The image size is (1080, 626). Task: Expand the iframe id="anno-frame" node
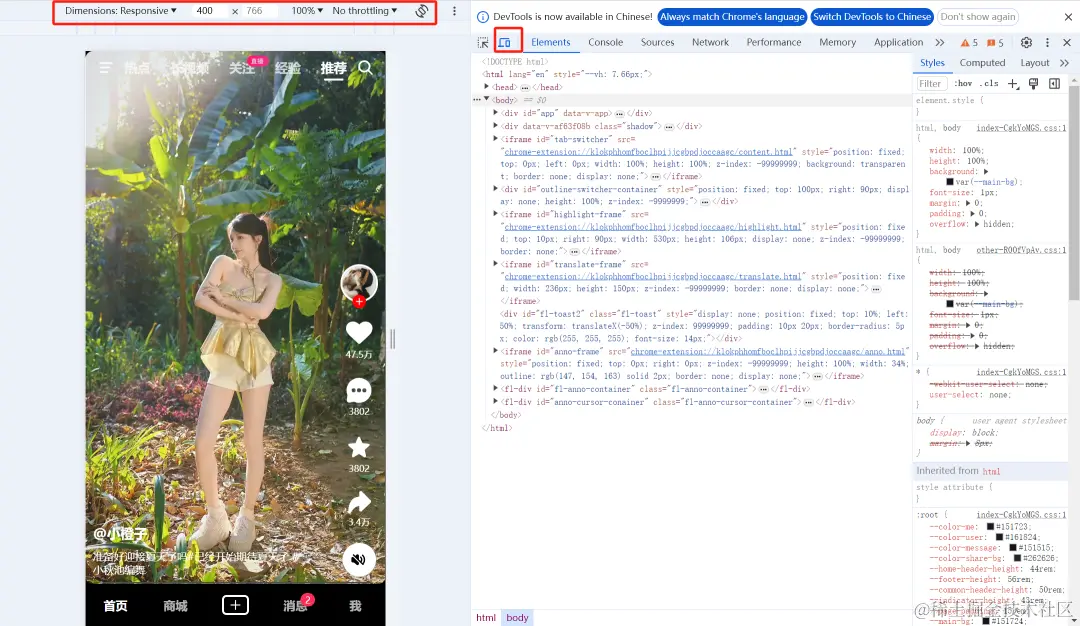[495, 351]
